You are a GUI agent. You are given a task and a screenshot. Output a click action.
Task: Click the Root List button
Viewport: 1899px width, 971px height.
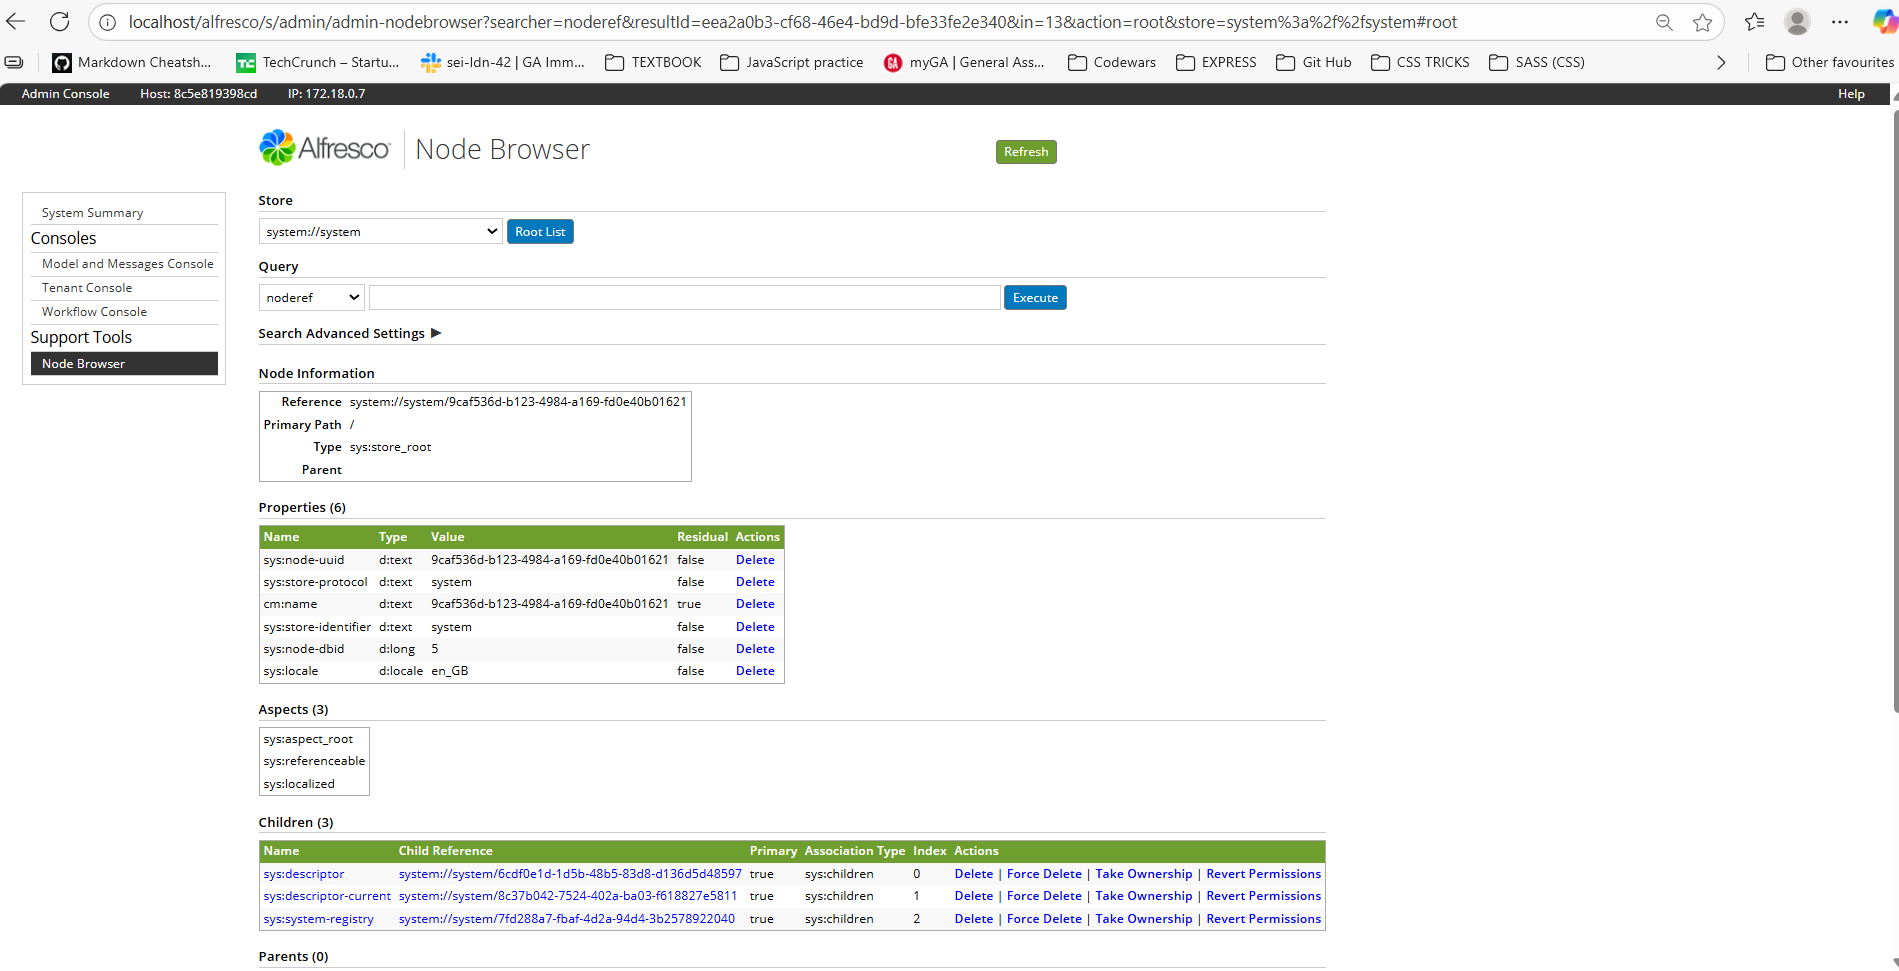(540, 231)
